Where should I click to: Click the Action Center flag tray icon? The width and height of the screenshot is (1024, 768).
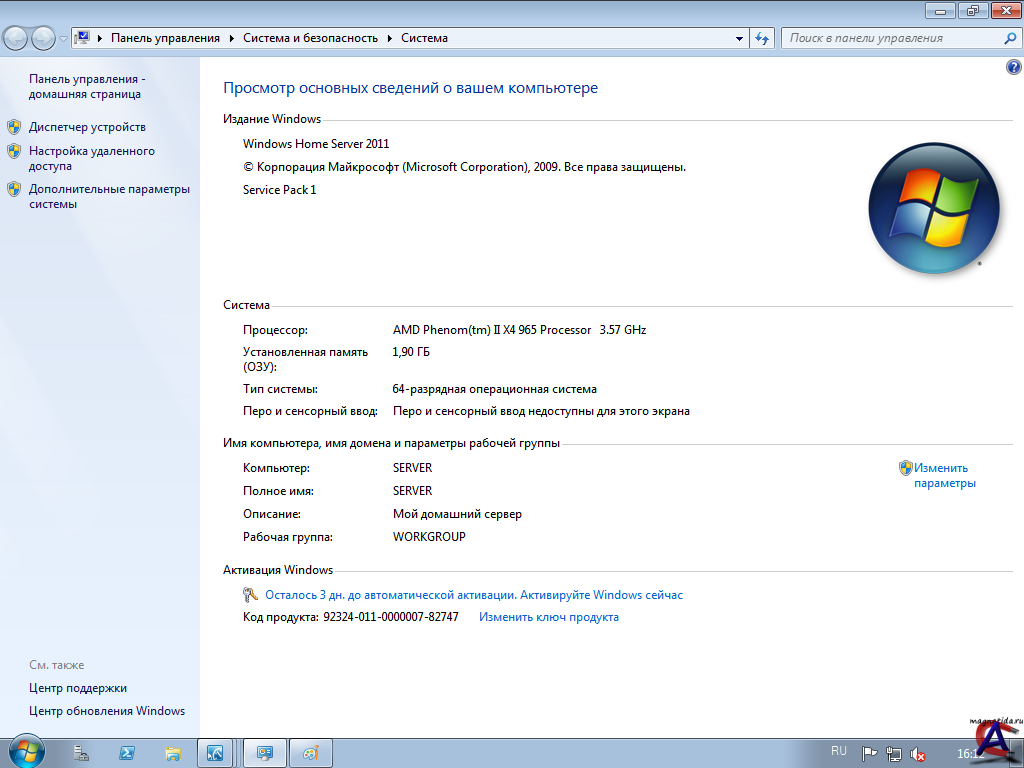[x=870, y=754]
